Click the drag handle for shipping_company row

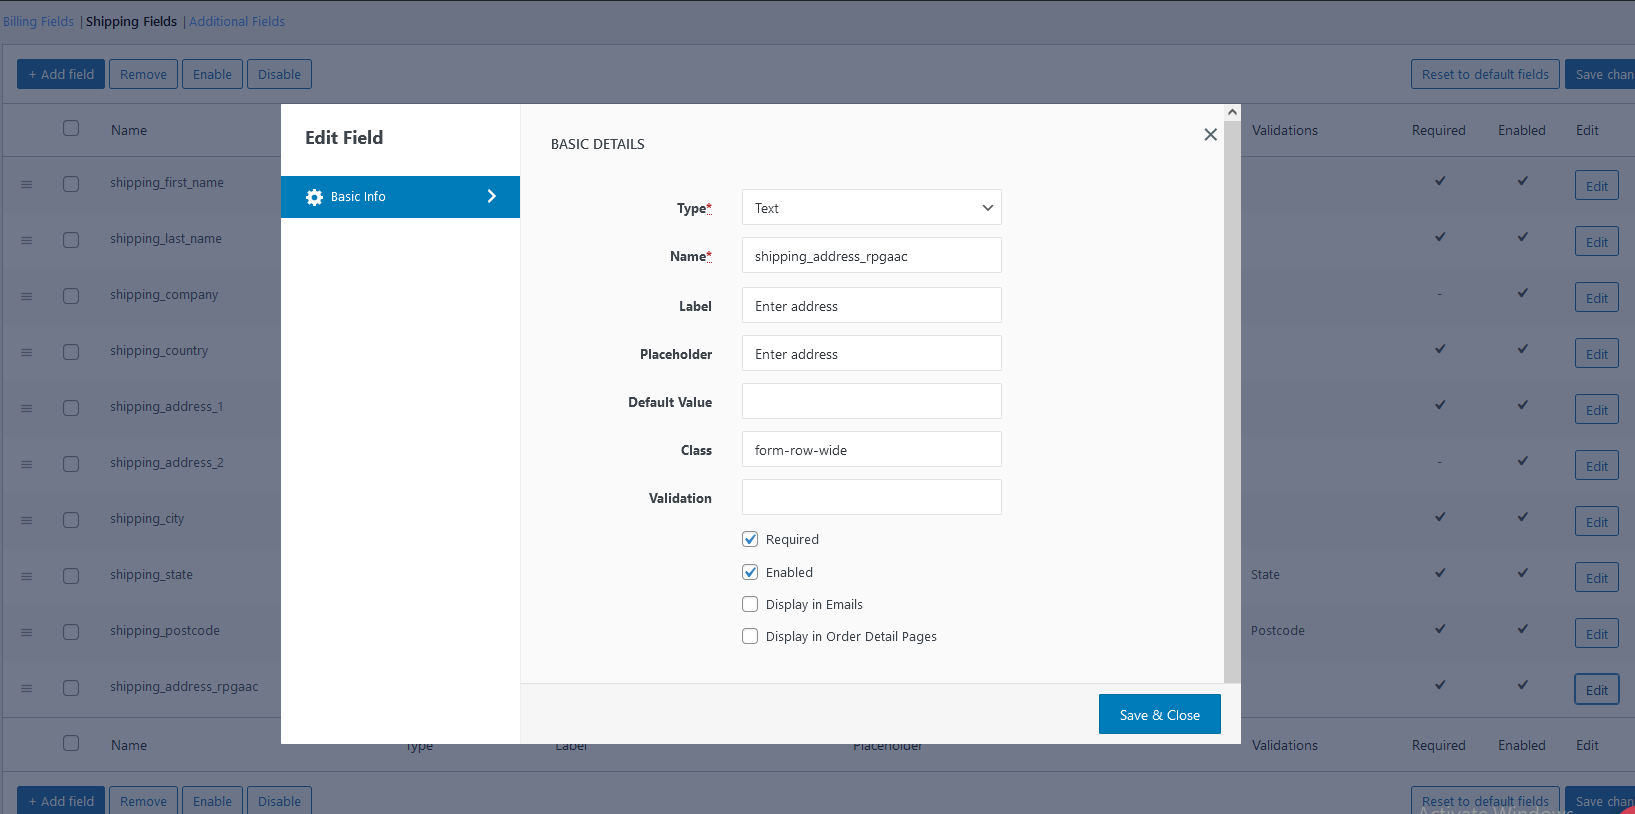coord(27,296)
